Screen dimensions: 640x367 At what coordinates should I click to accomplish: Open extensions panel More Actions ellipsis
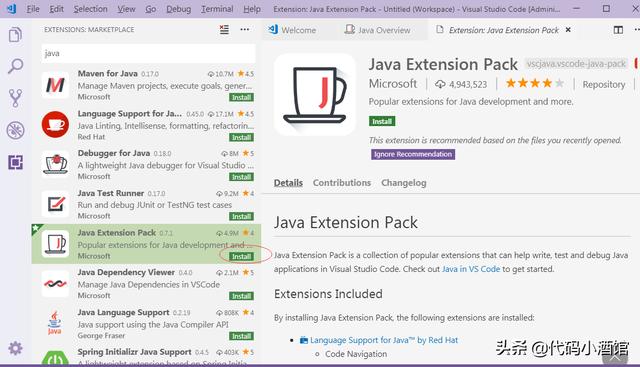click(x=244, y=29)
